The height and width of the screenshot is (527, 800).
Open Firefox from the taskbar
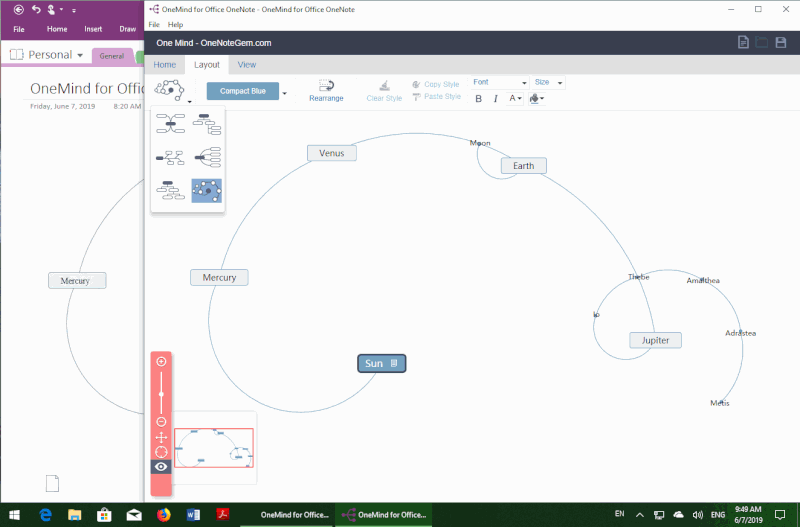click(x=164, y=515)
